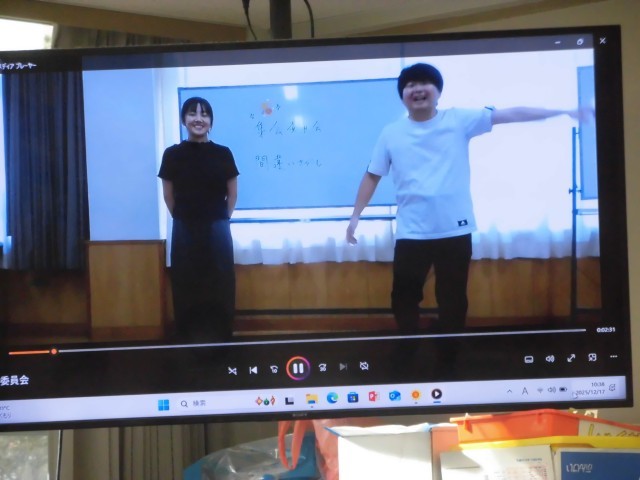Skip back 10 seconds
The width and height of the screenshot is (640, 480).
click(x=274, y=369)
